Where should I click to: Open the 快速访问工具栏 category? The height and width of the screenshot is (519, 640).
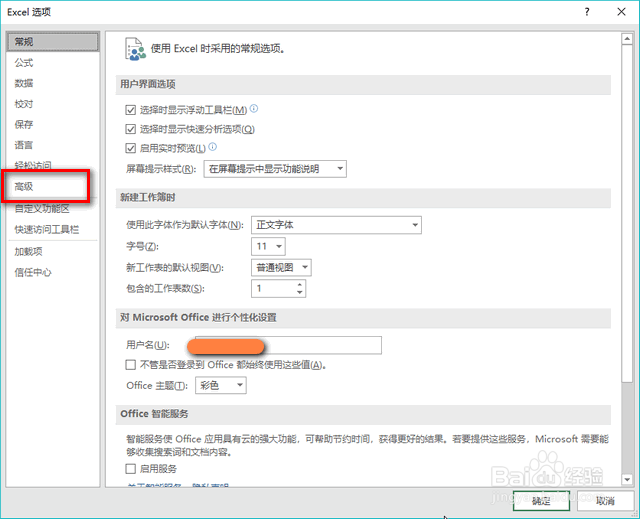pyautogui.click(x=53, y=230)
